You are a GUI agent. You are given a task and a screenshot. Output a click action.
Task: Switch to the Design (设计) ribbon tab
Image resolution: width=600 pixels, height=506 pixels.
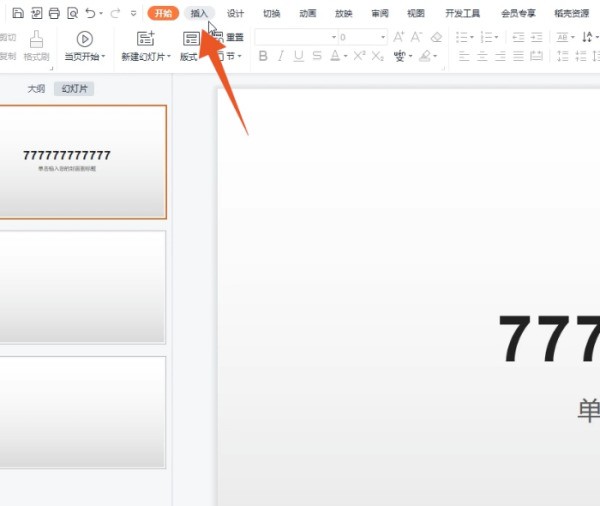[x=236, y=13]
